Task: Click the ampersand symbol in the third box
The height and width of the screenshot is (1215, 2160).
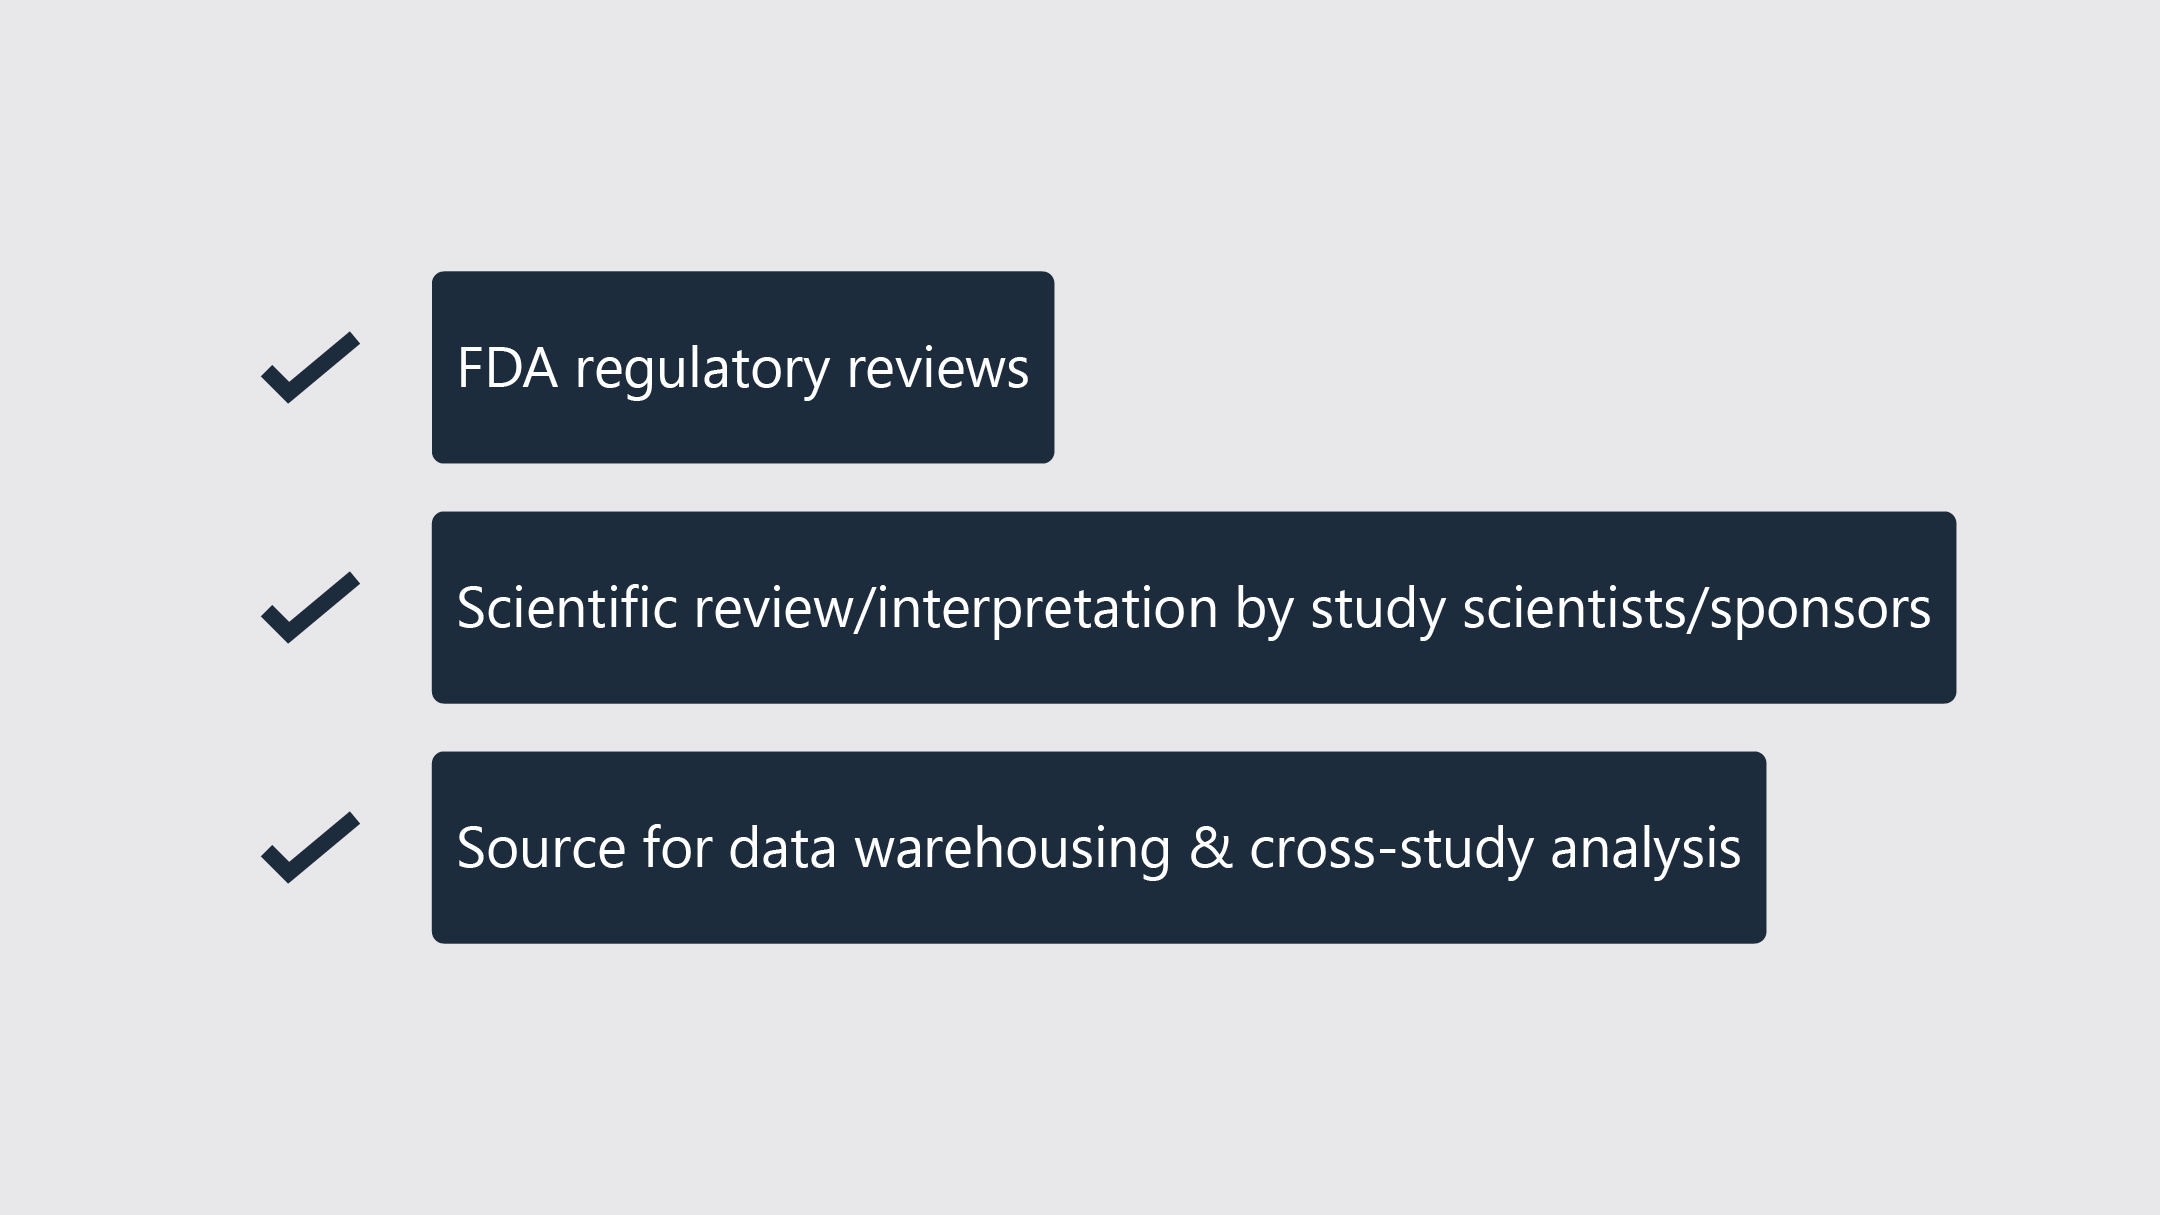Action: (1210, 848)
